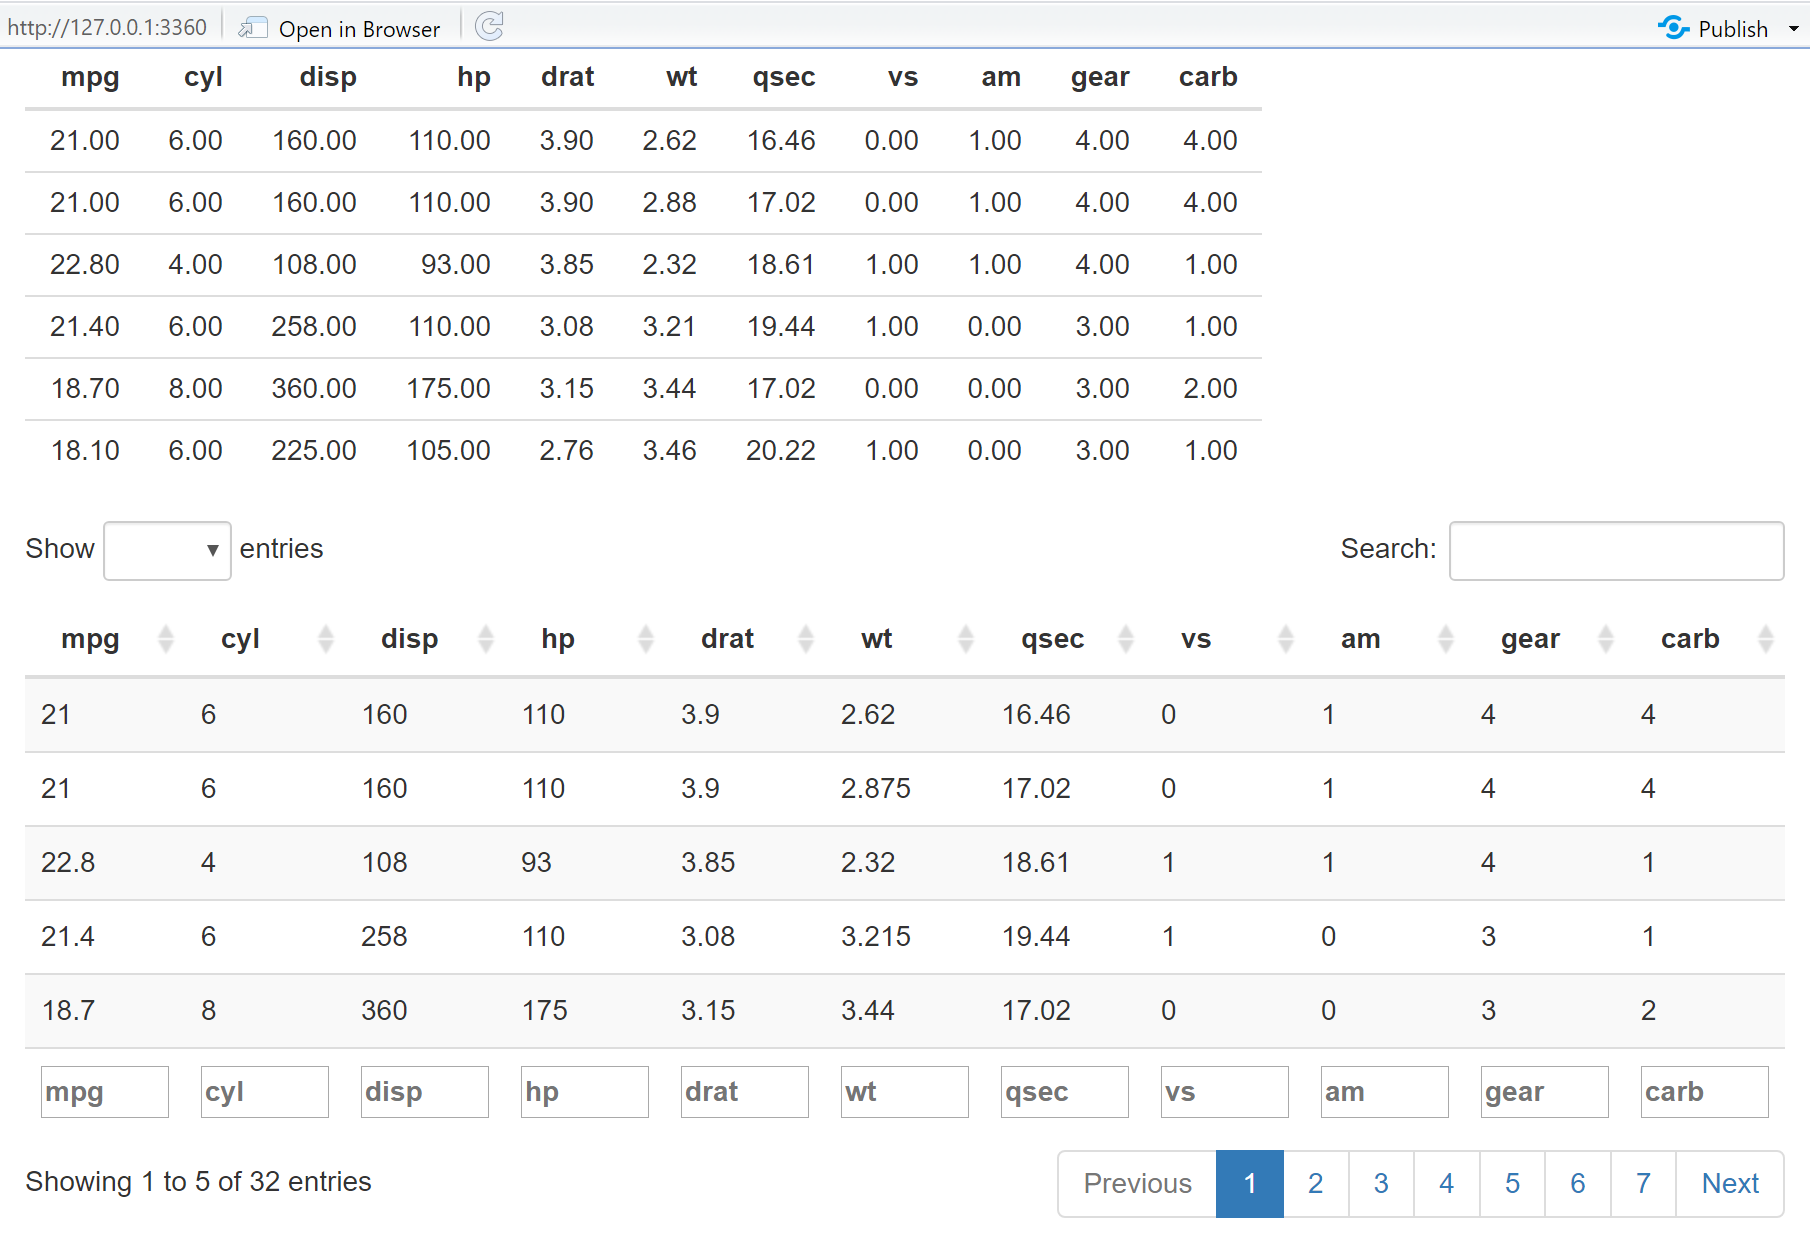Image resolution: width=1810 pixels, height=1252 pixels.
Task: Click cell 3.215 in wt column
Action: (876, 937)
